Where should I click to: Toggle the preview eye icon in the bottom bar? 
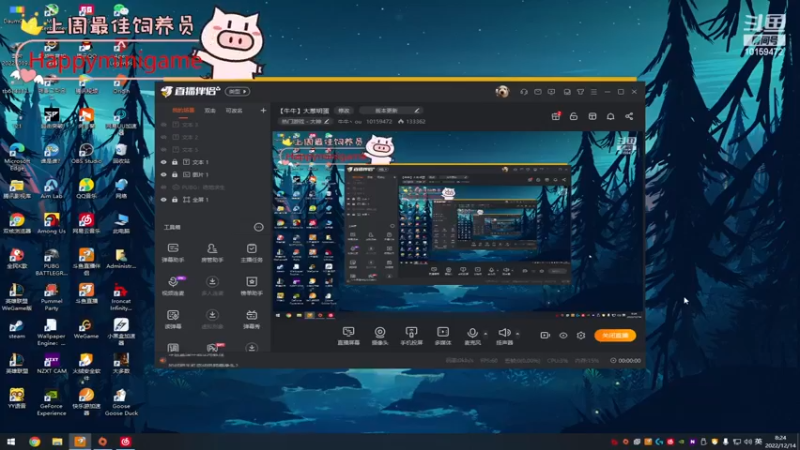click(563, 335)
